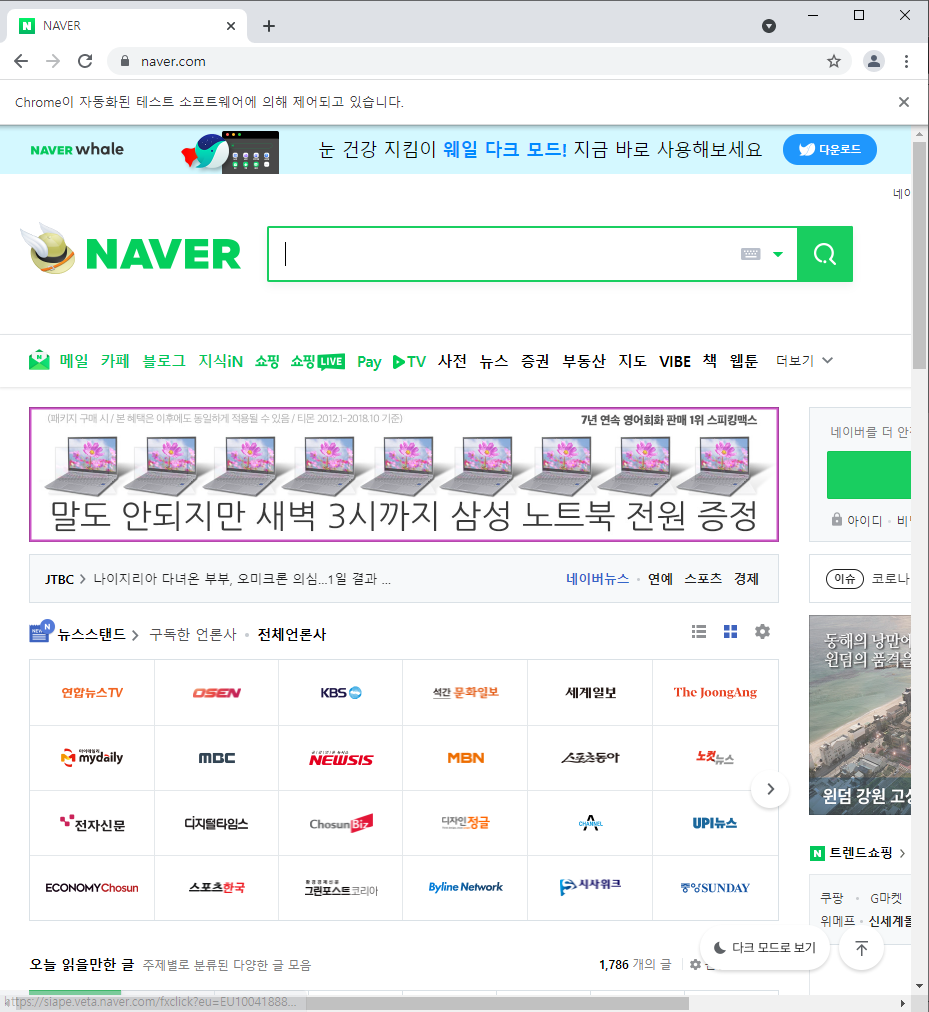
Task: Open 카페 from the service menu
Action: coord(115,361)
